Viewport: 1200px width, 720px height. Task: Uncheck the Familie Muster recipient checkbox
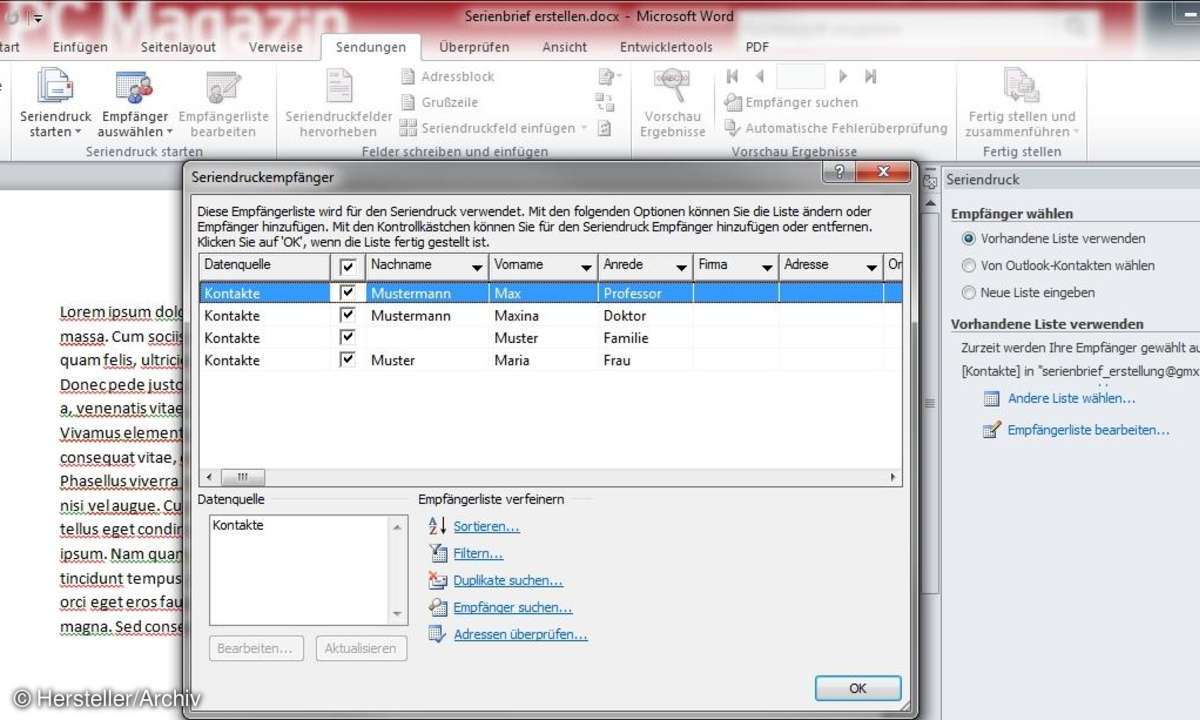[347, 337]
